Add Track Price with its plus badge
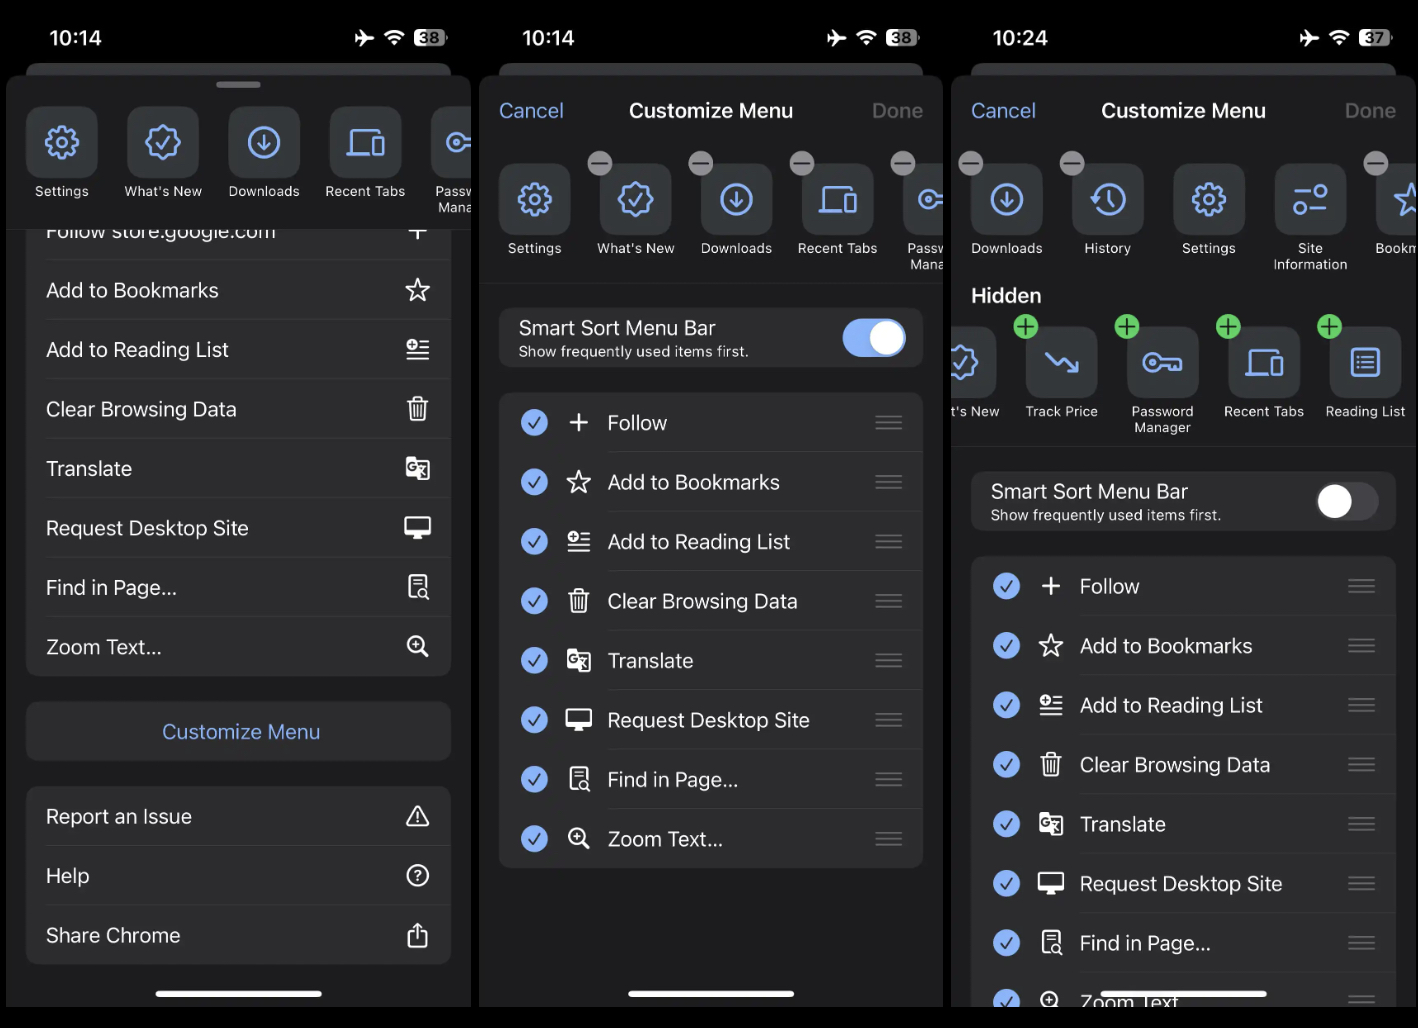The image size is (1418, 1028). [1026, 326]
